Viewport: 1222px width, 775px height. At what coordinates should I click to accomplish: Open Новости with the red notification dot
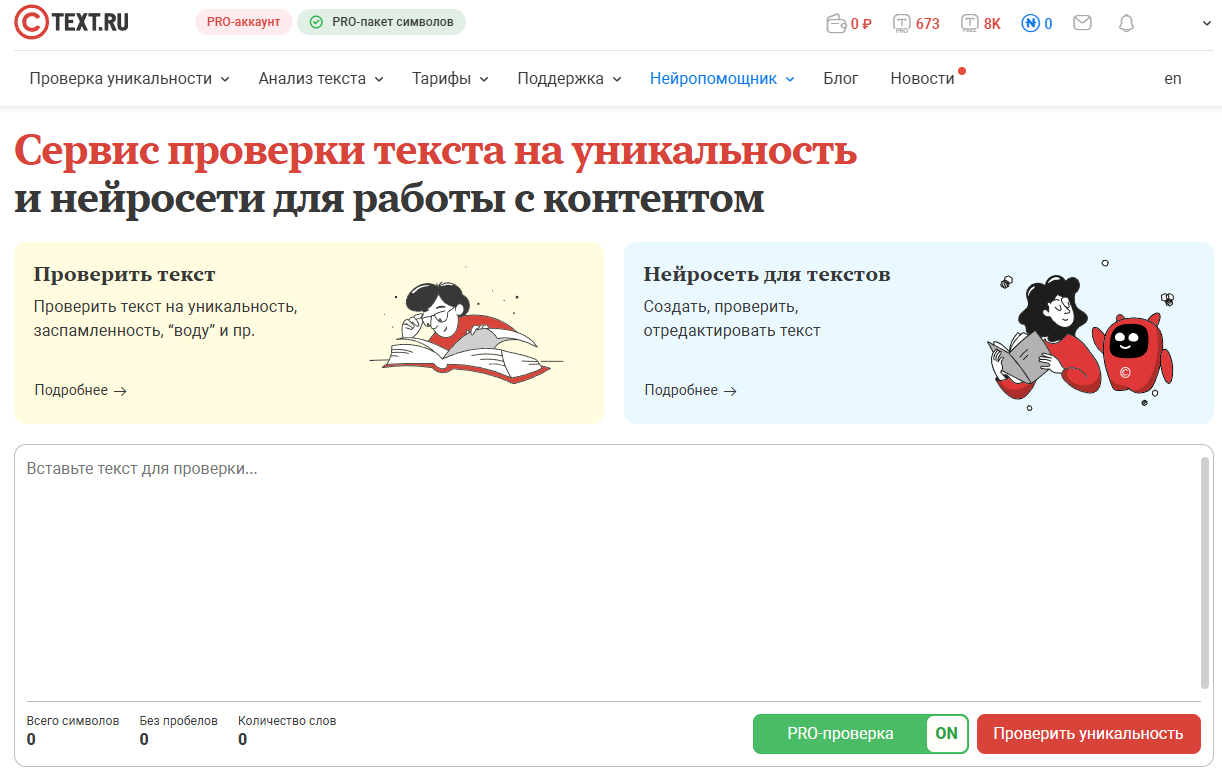point(921,77)
